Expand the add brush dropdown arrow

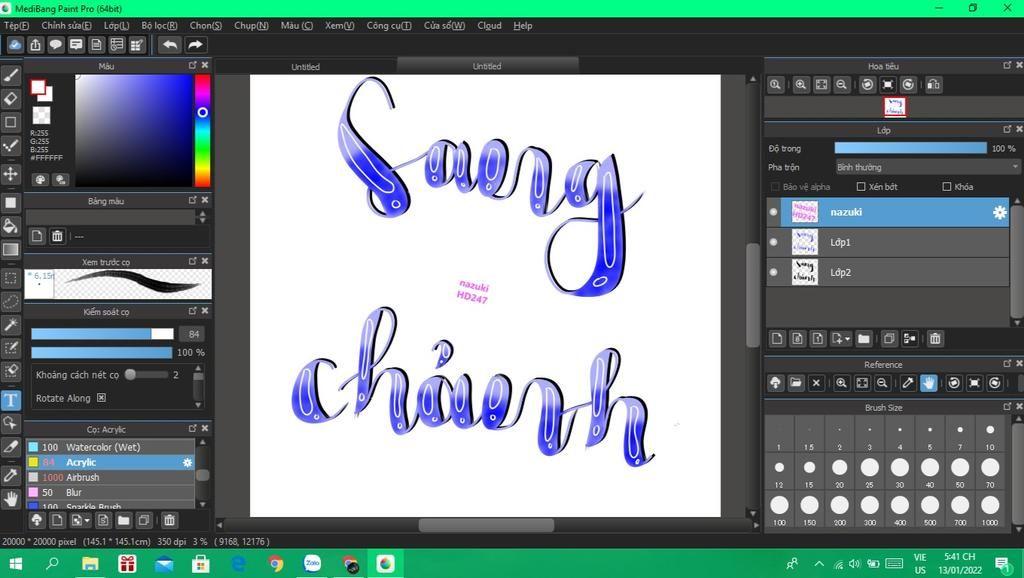pos(87,521)
